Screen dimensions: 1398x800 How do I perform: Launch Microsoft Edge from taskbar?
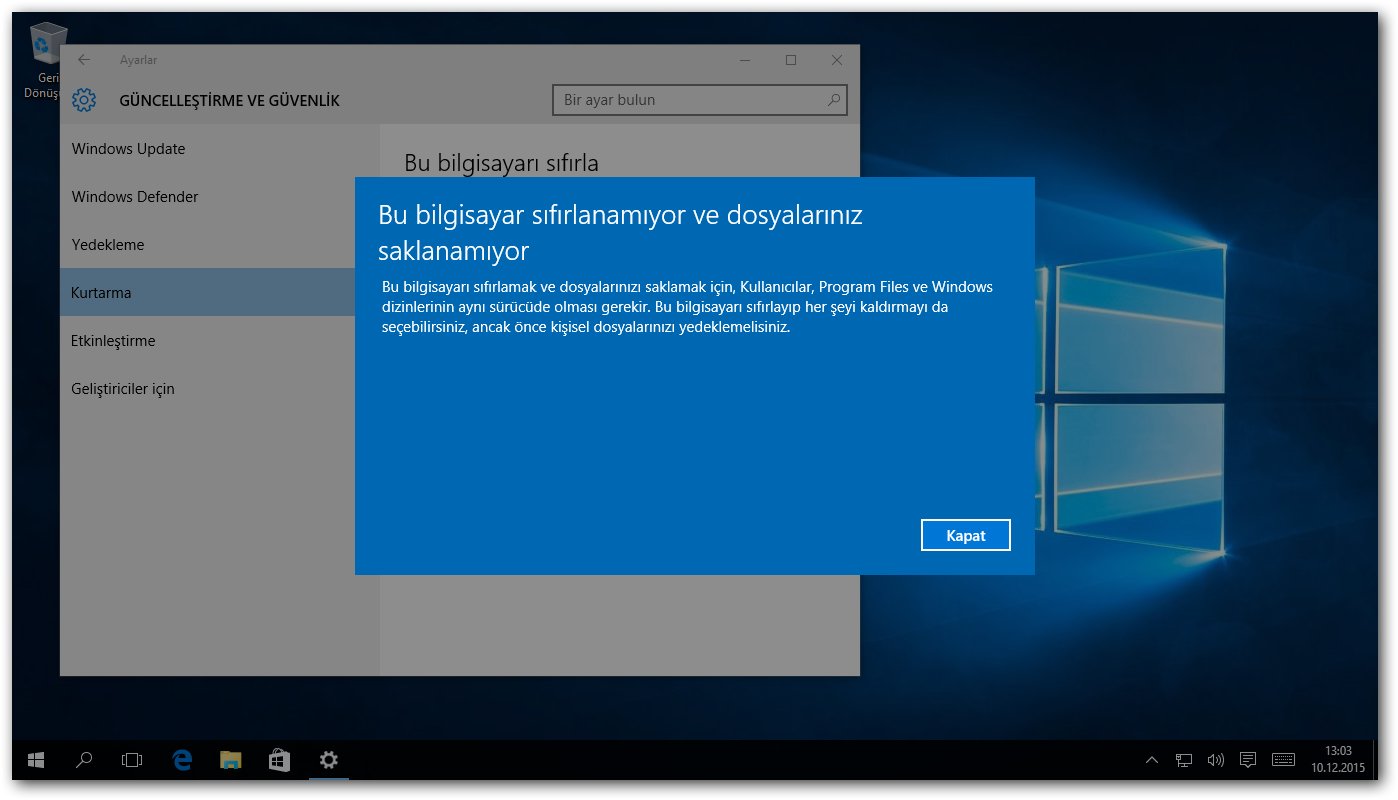point(182,760)
